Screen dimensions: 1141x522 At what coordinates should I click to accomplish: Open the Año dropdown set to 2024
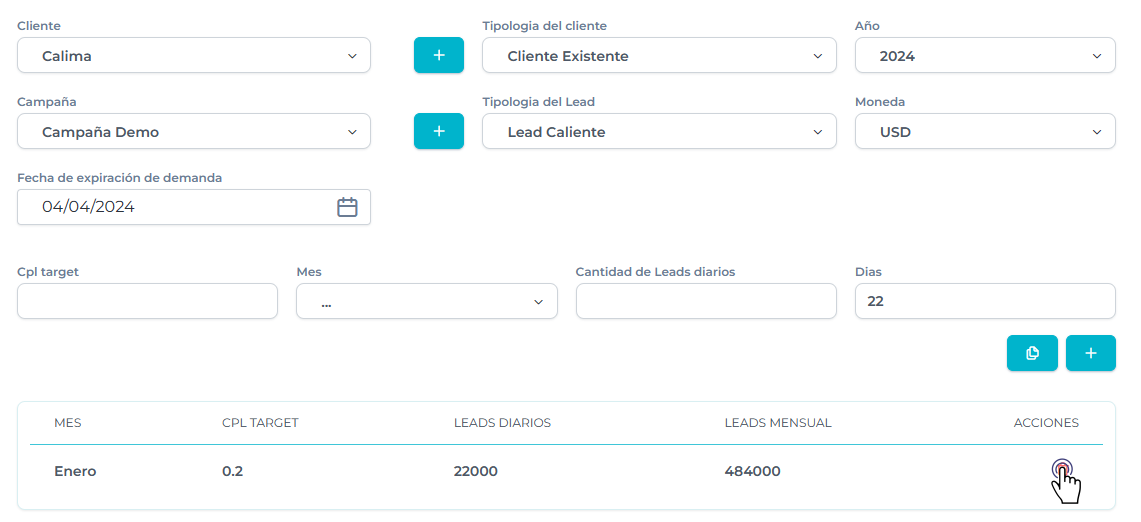coord(985,56)
